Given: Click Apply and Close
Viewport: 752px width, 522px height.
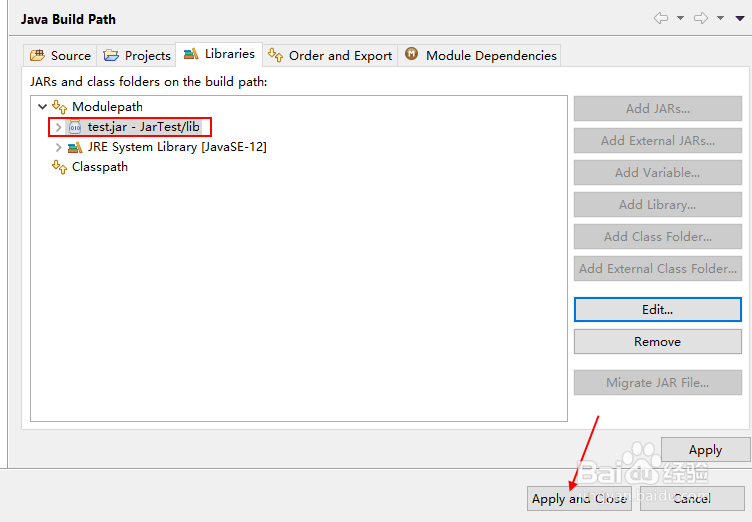Looking at the screenshot, I should pos(579,498).
